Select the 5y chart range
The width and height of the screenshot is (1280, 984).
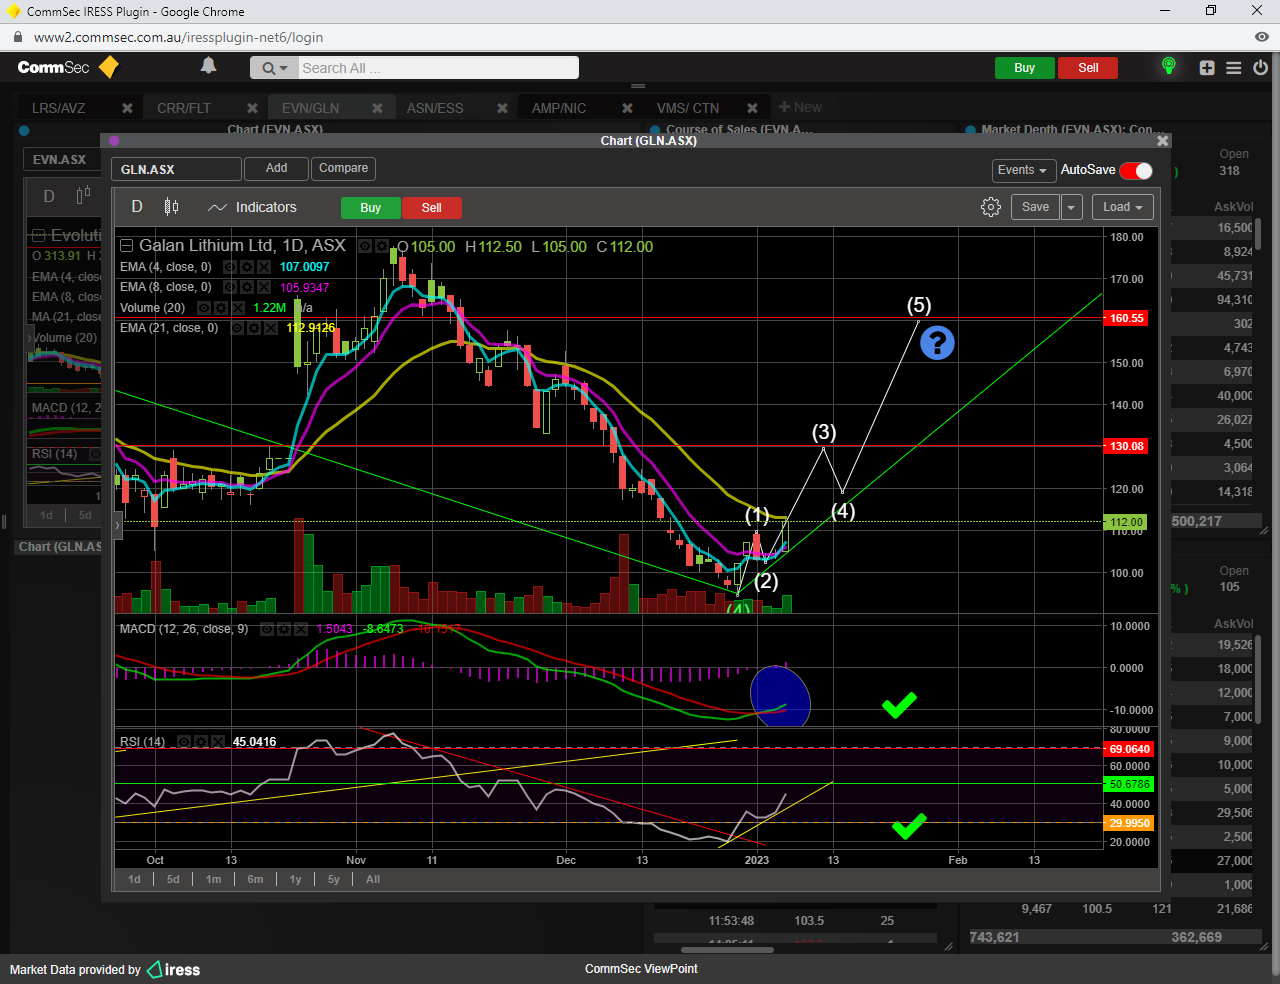coord(334,879)
